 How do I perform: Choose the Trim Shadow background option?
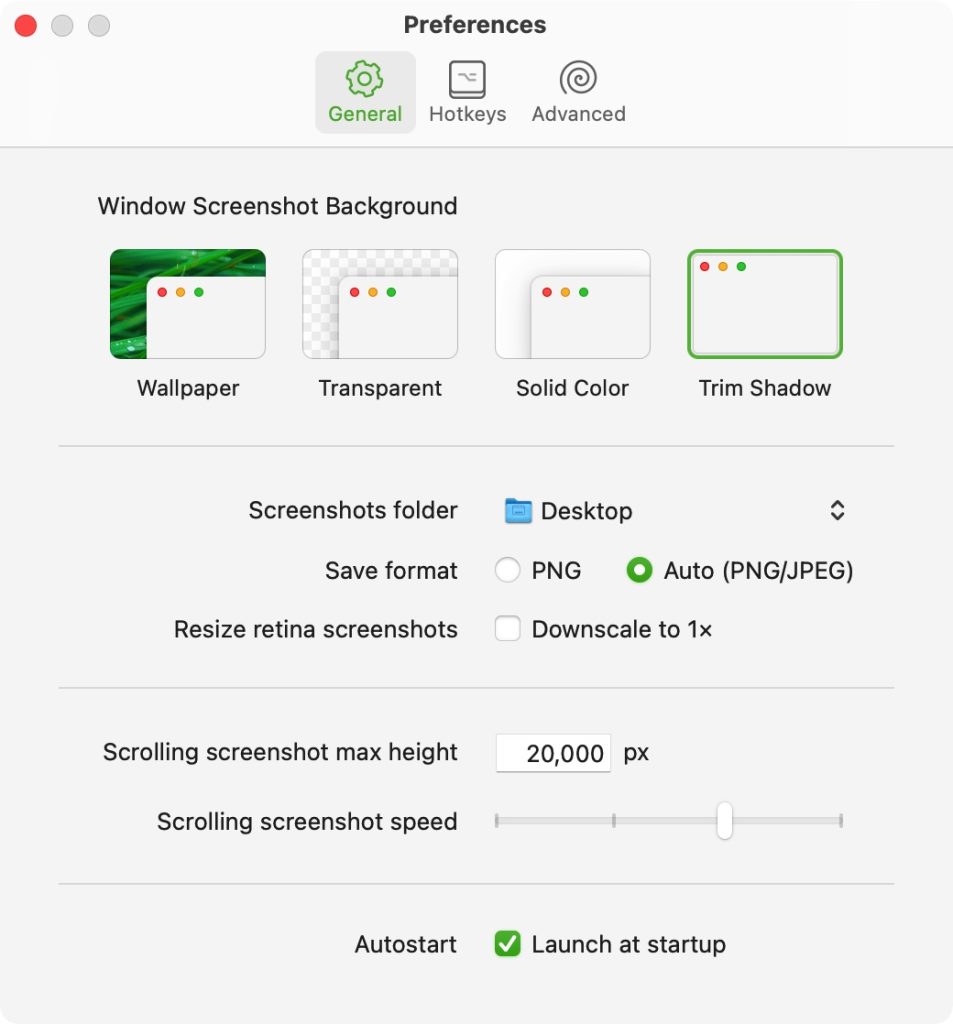coord(765,304)
